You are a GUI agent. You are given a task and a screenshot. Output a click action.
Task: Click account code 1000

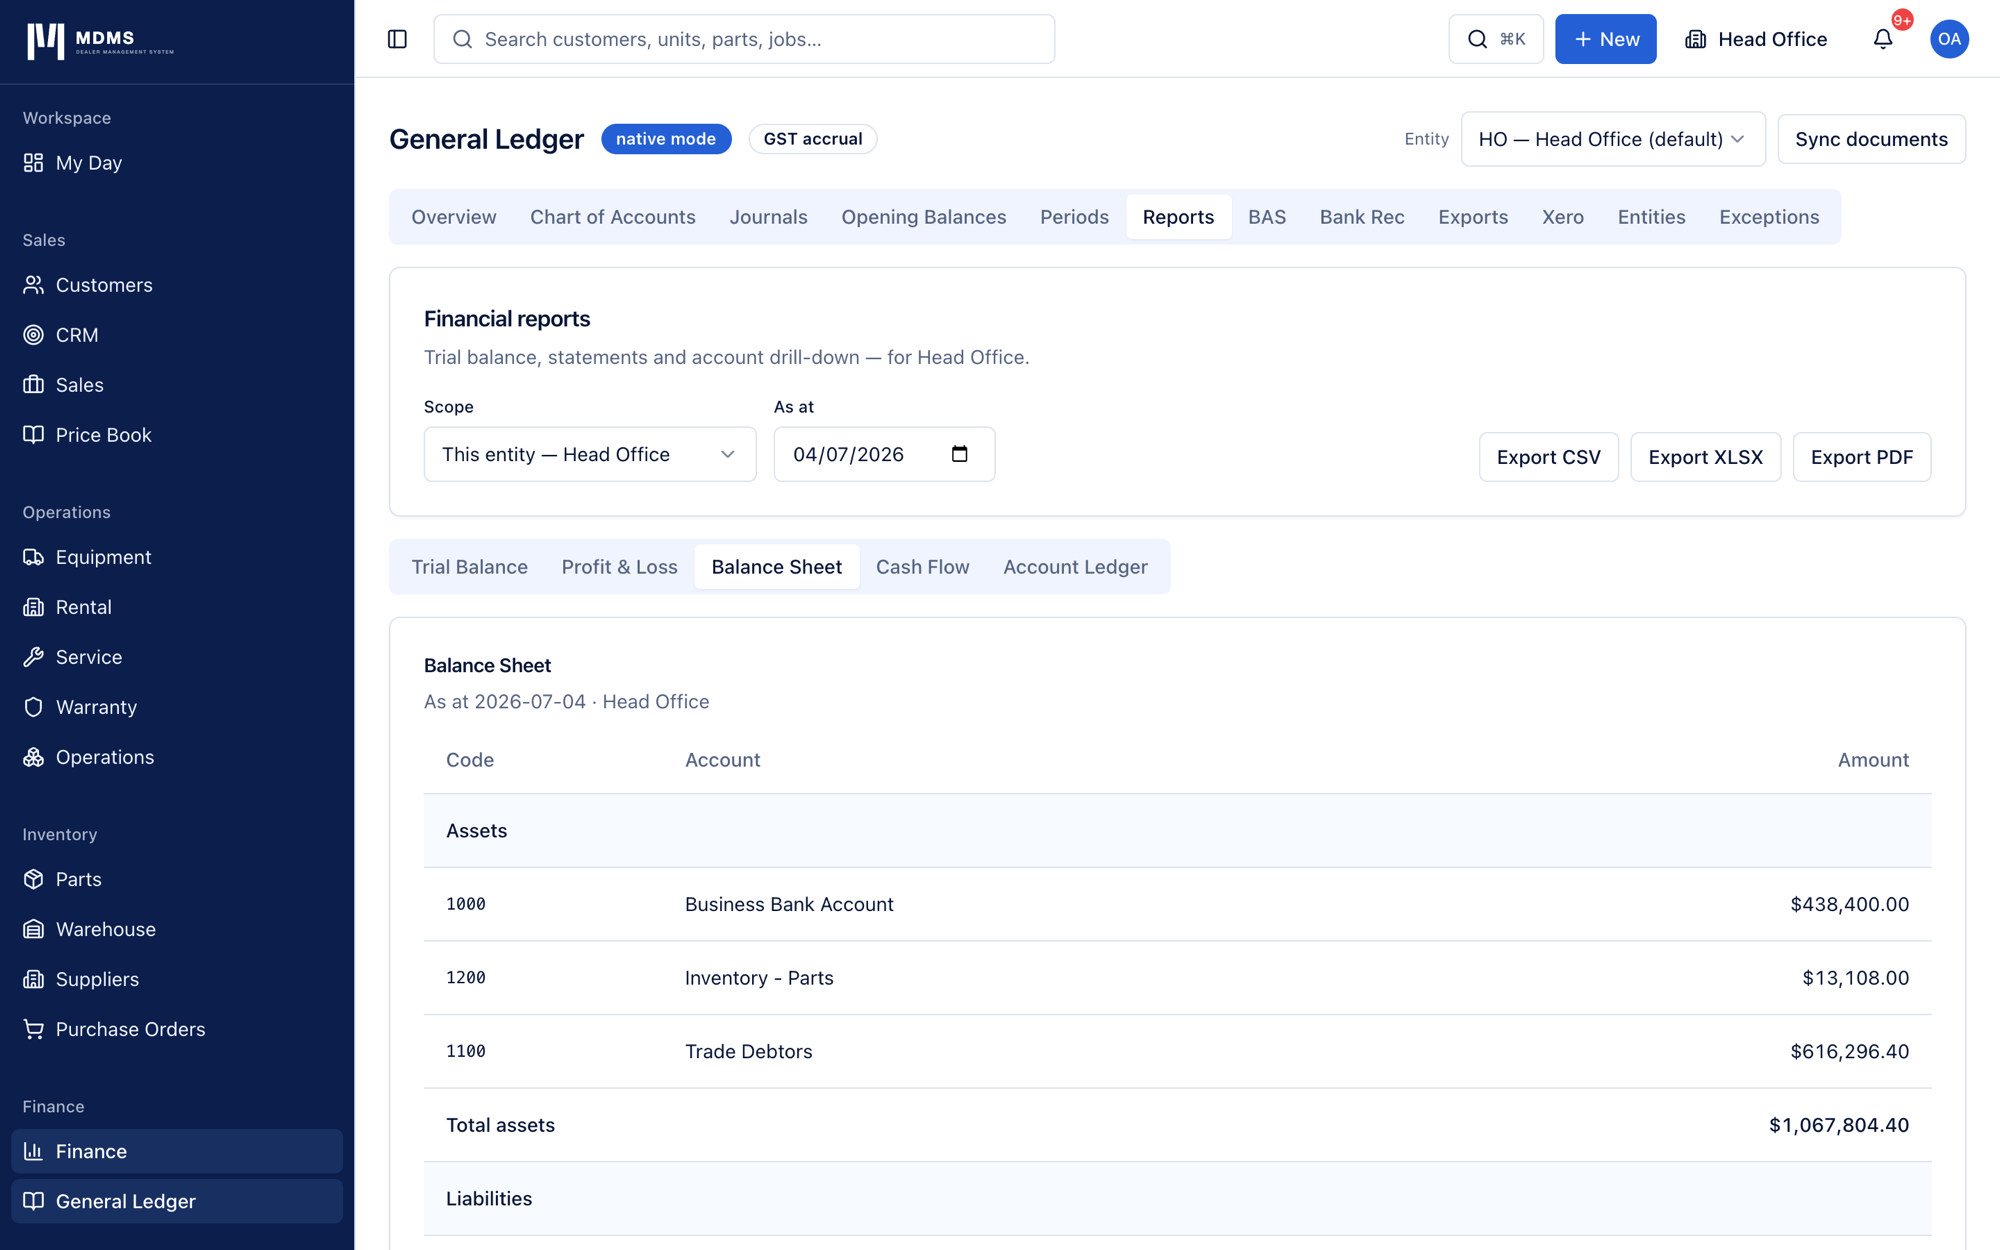click(466, 904)
